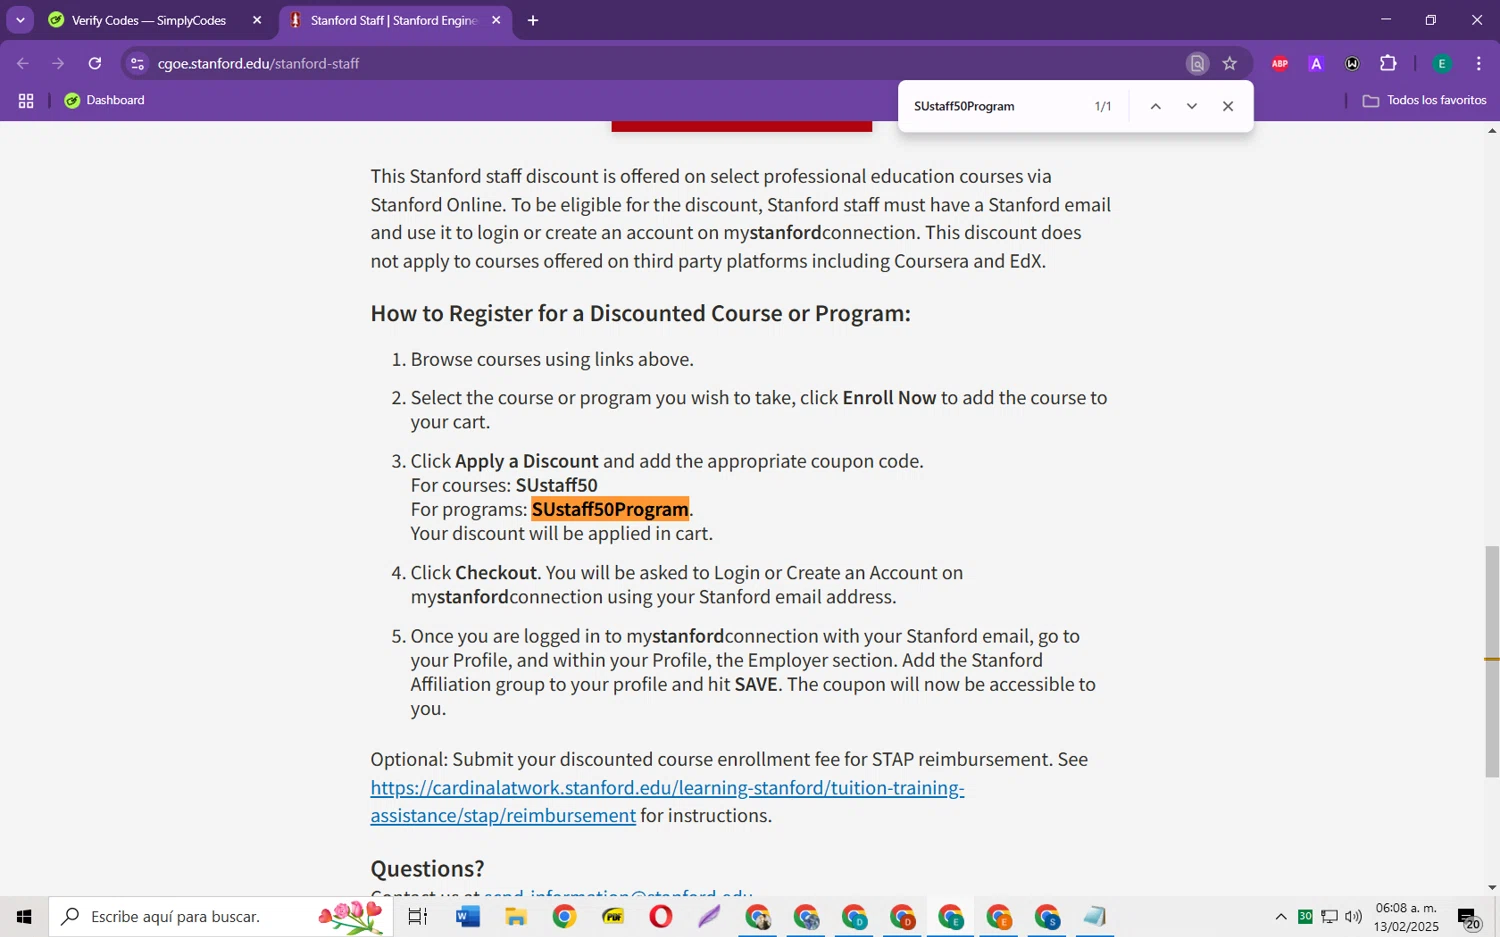Click the page vertical scrollbar thumb
The height and width of the screenshot is (937, 1500).
pos(1492,662)
